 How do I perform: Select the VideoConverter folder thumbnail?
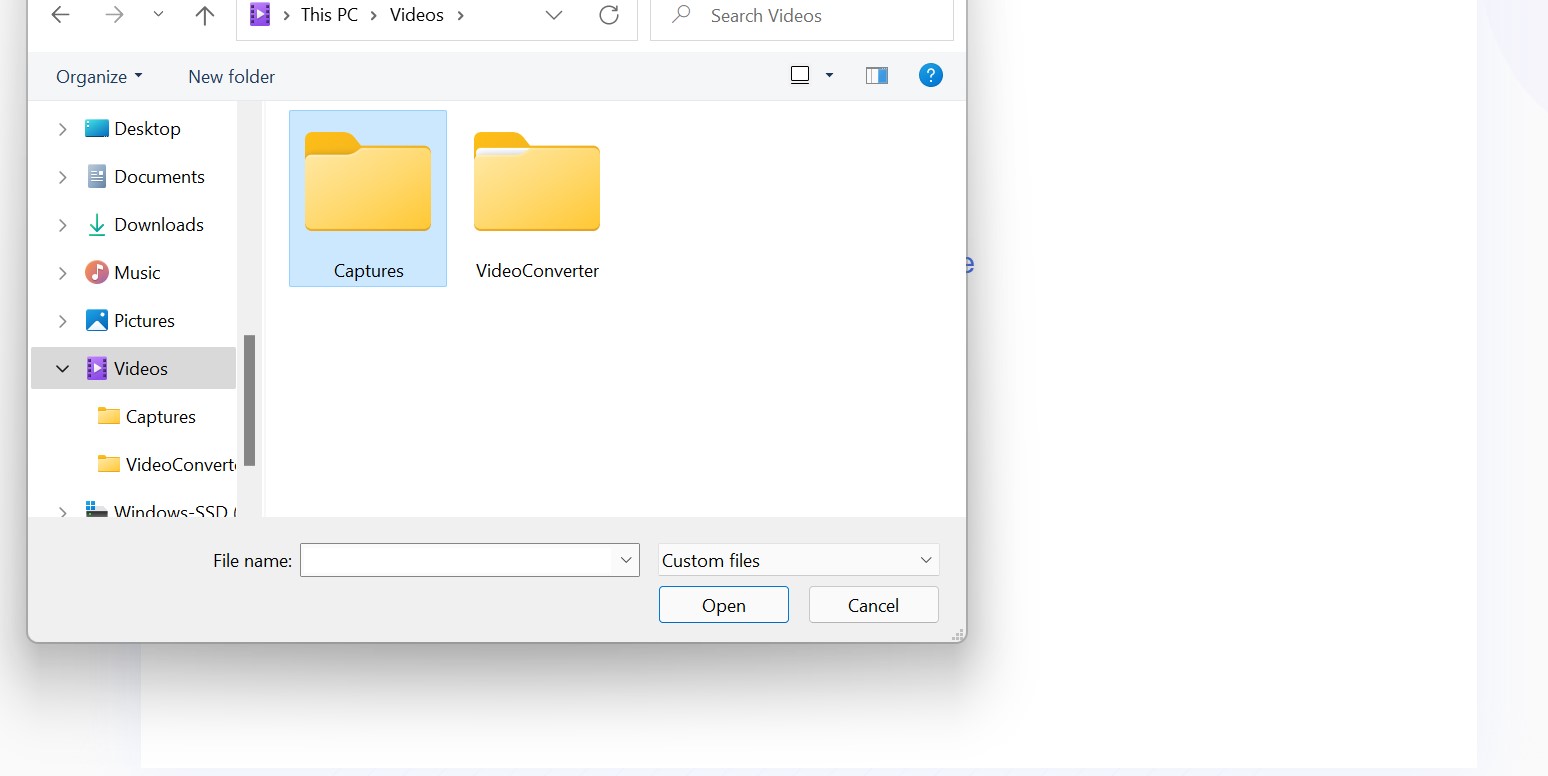click(537, 198)
